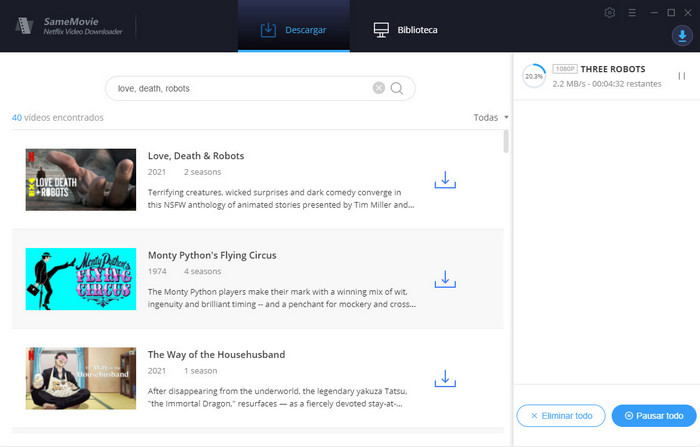Open the Househusband thumbnail image
This screenshot has width=700, height=447.
coord(81,378)
